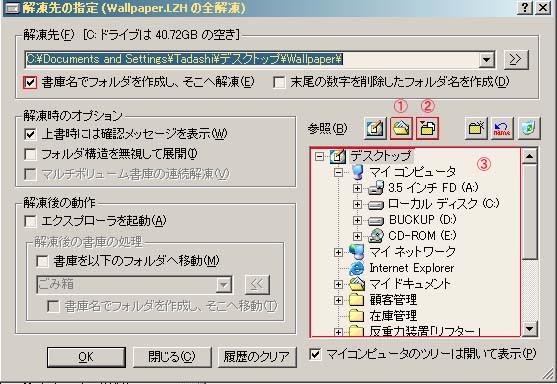Image resolution: width=557 pixels, height=384 pixels.
Task: Expand the CD-ROM (E:) node
Action: [357, 236]
